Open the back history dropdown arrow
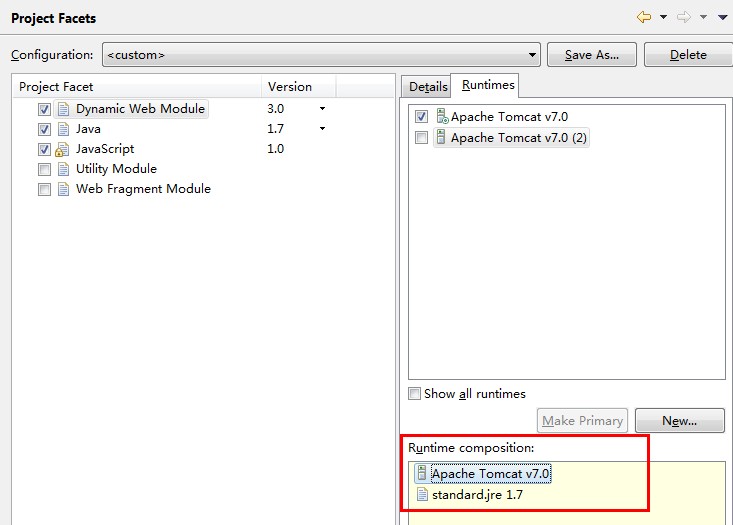 [x=663, y=17]
